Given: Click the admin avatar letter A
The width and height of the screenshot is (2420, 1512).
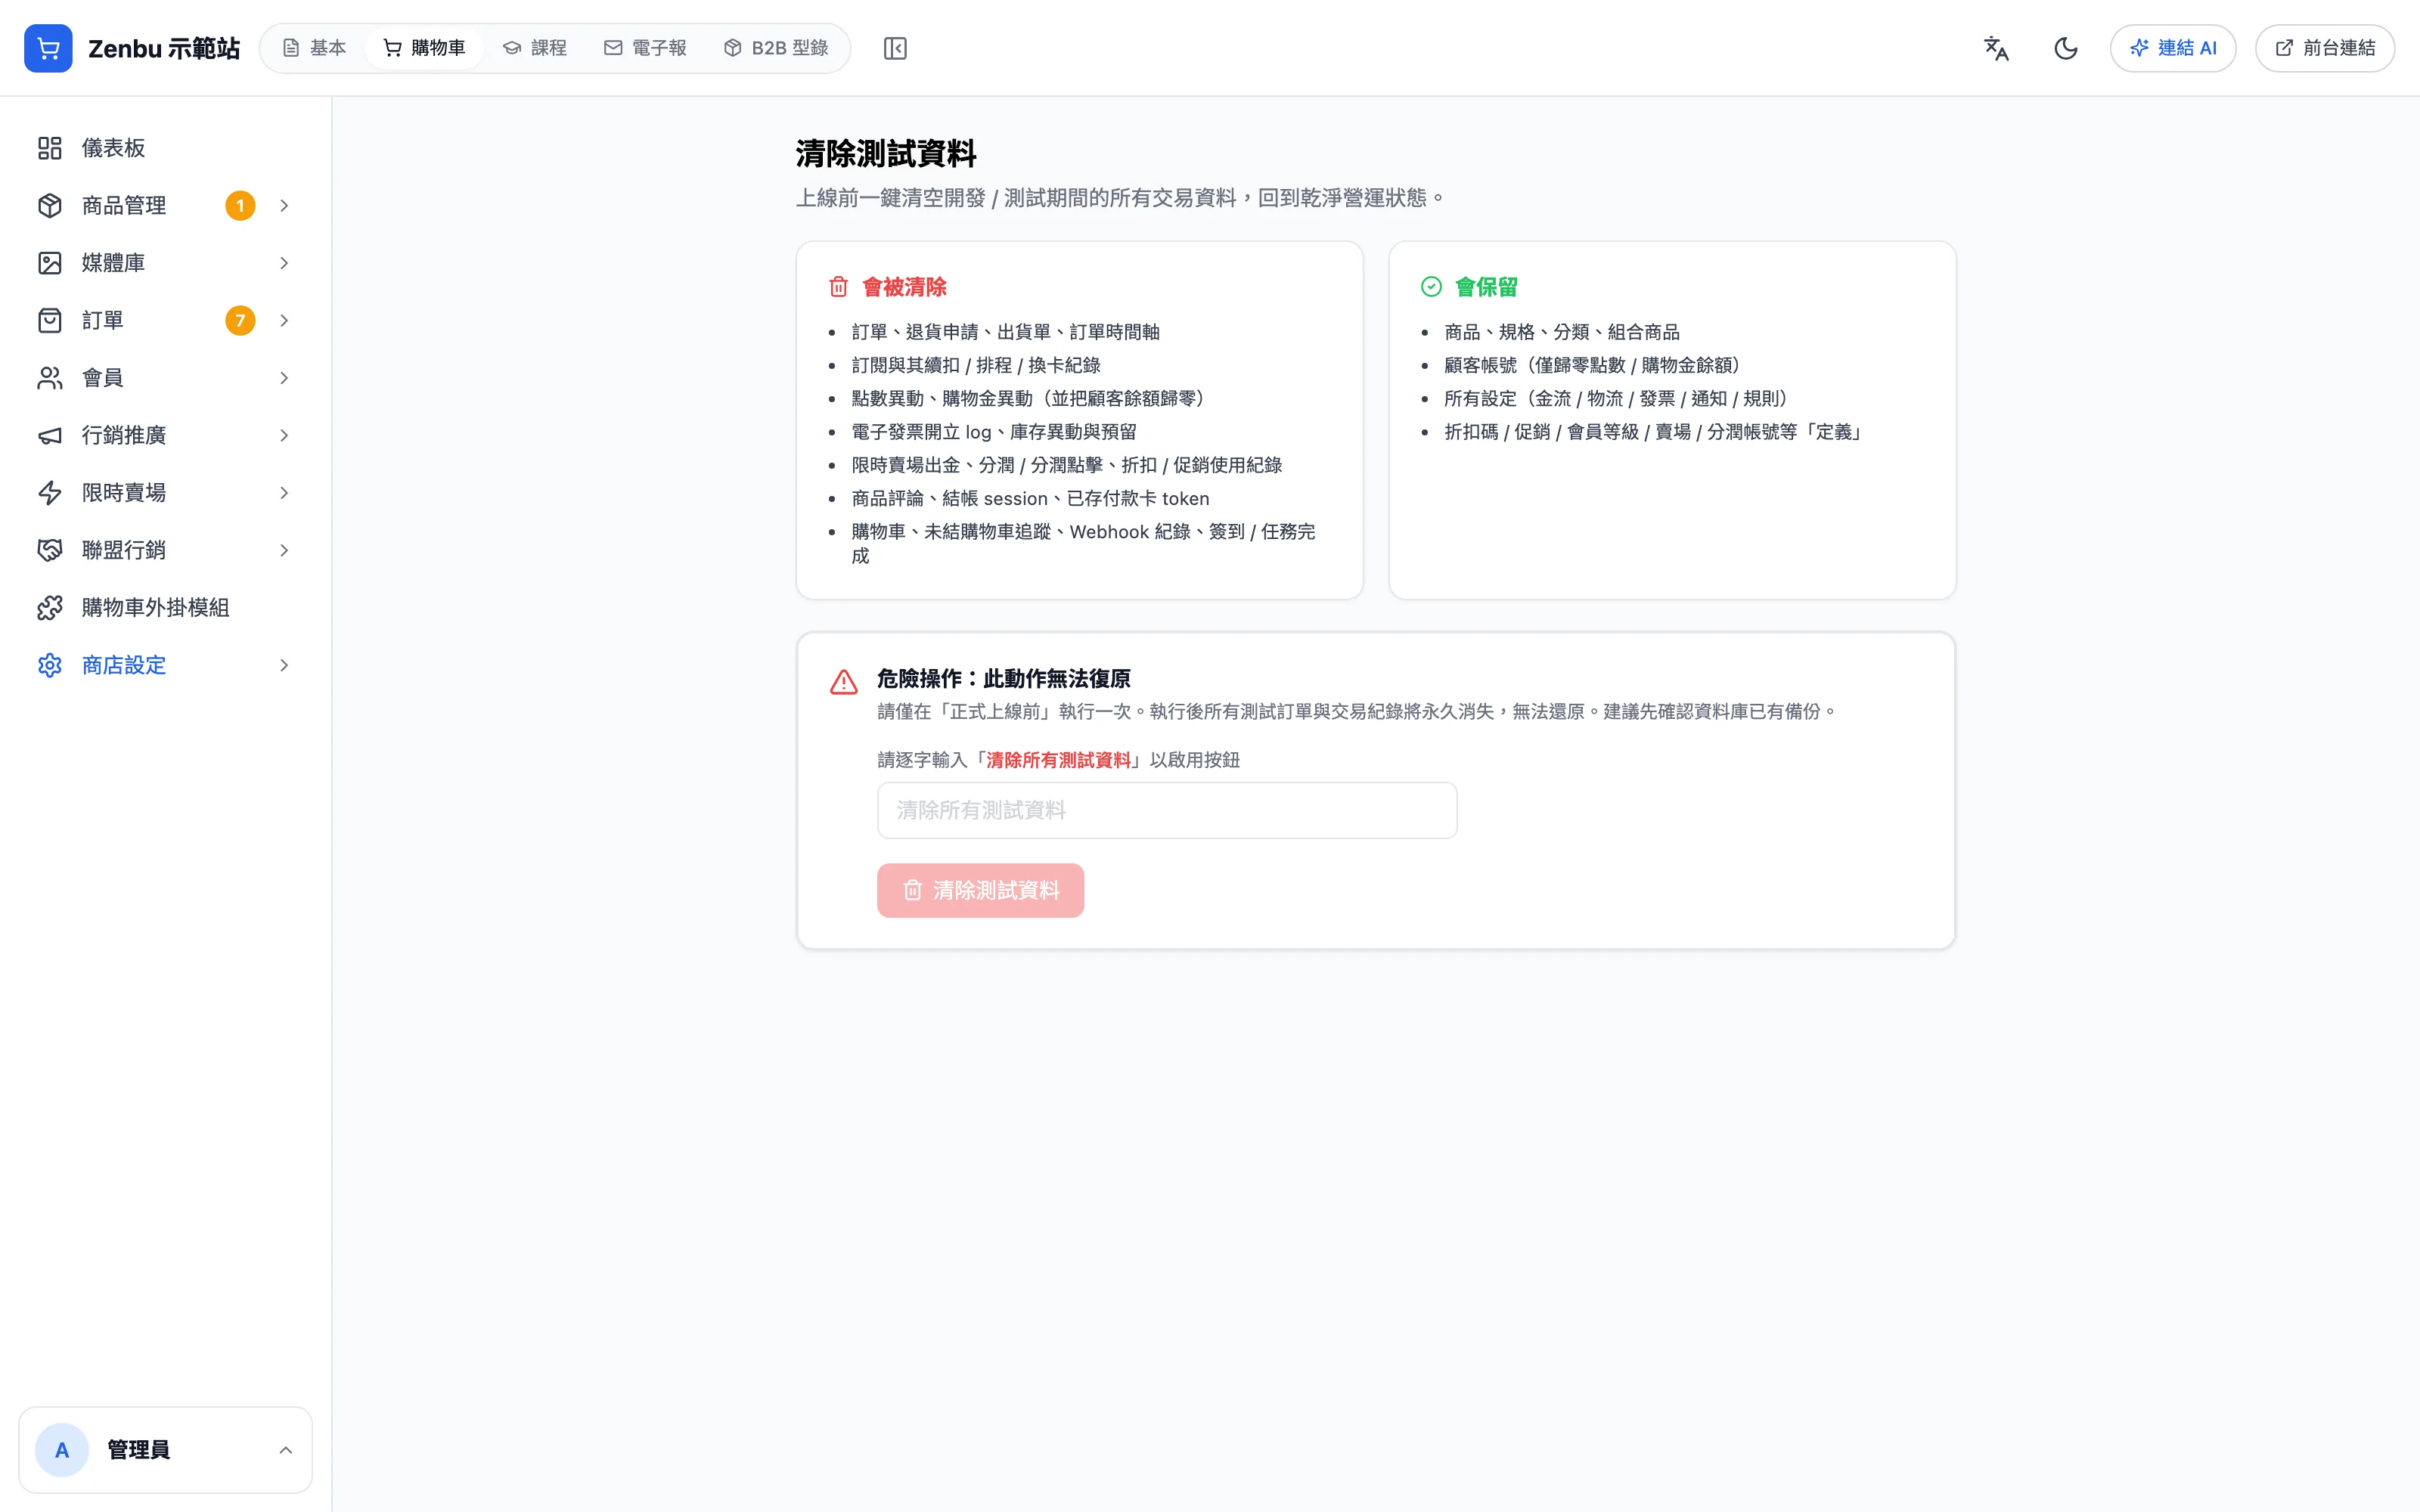Looking at the screenshot, I should point(62,1450).
